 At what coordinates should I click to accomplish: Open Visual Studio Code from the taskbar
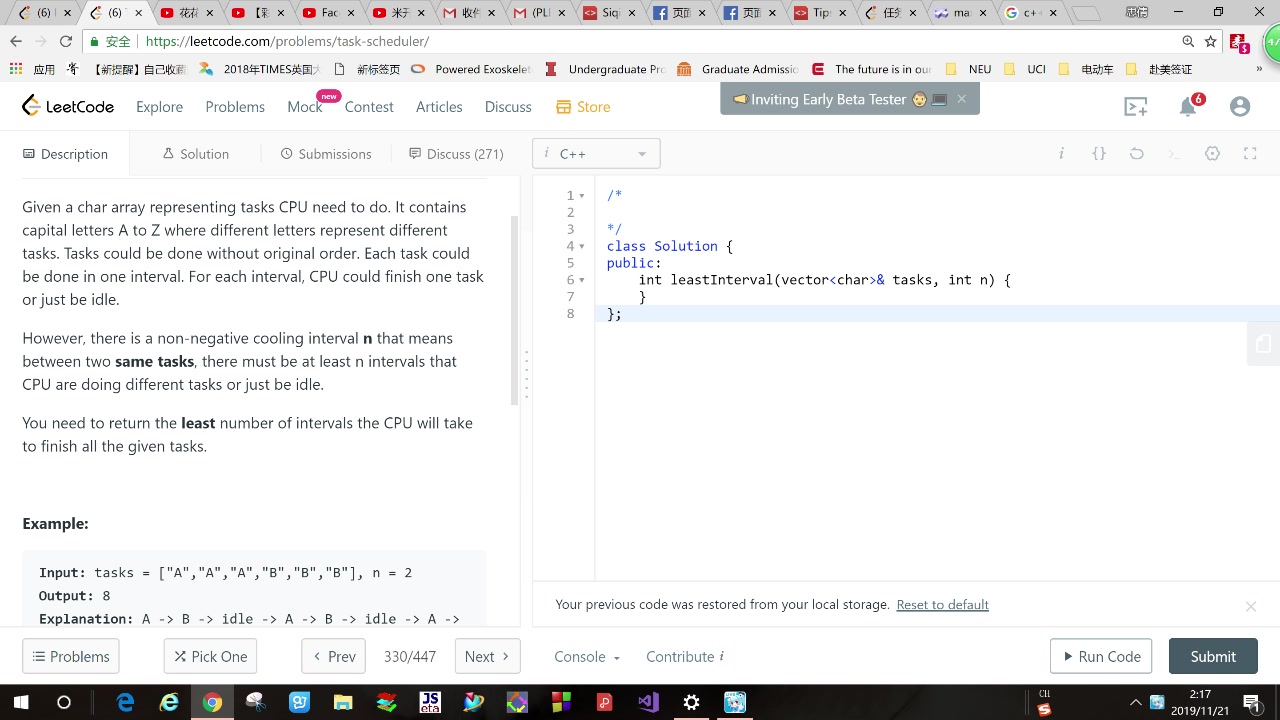pyautogui.click(x=649, y=702)
